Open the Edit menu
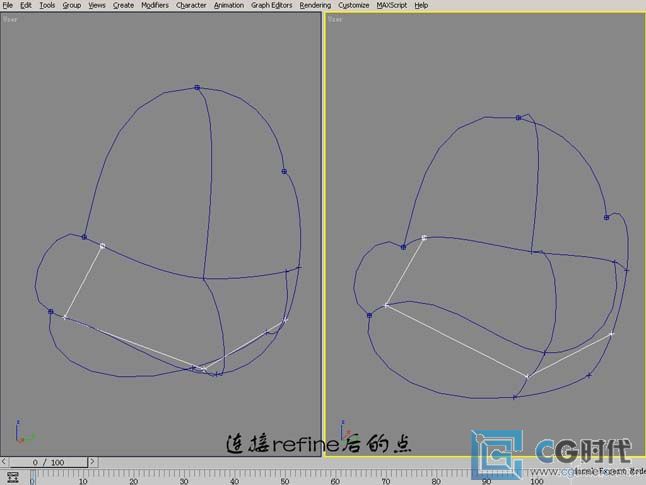646x485 pixels. (26, 5)
